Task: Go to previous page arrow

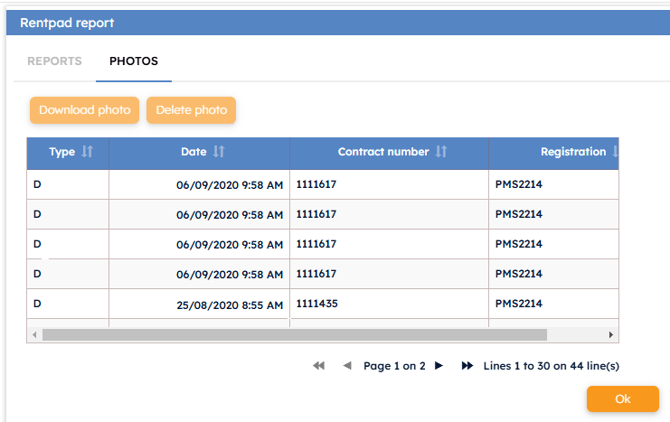Action: coord(347,366)
